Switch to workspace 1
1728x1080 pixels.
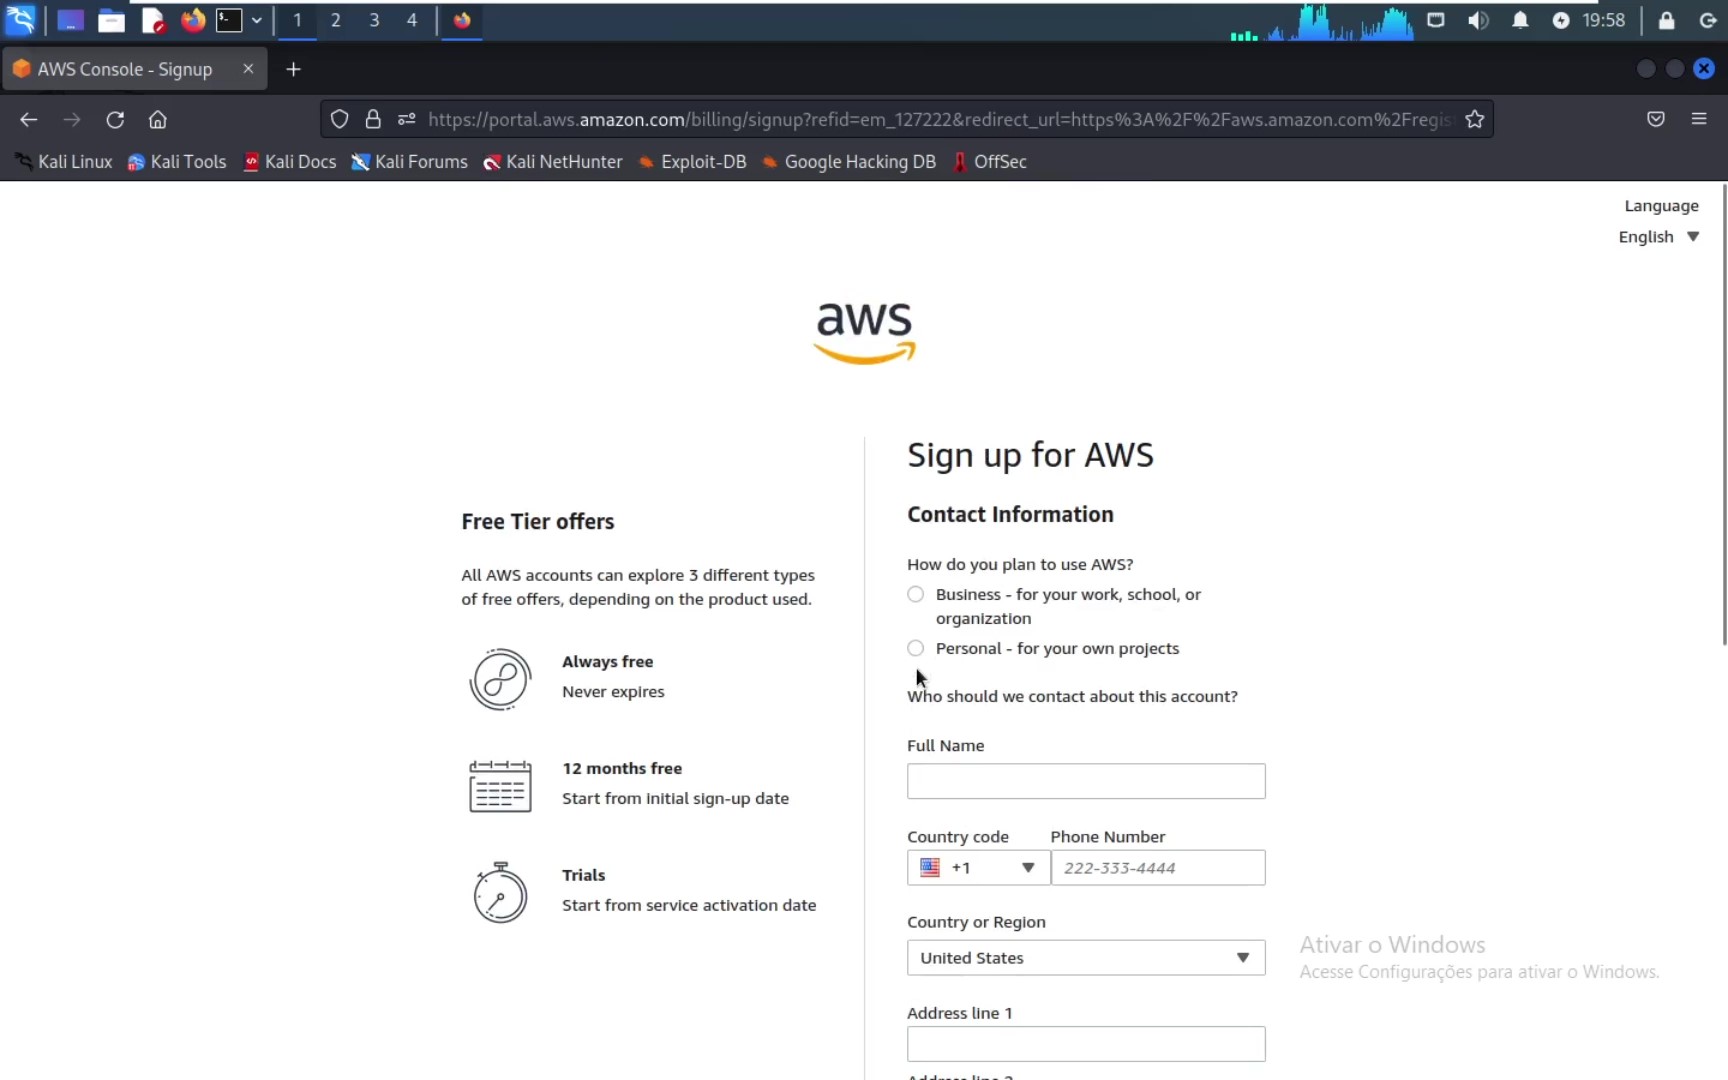tap(297, 20)
